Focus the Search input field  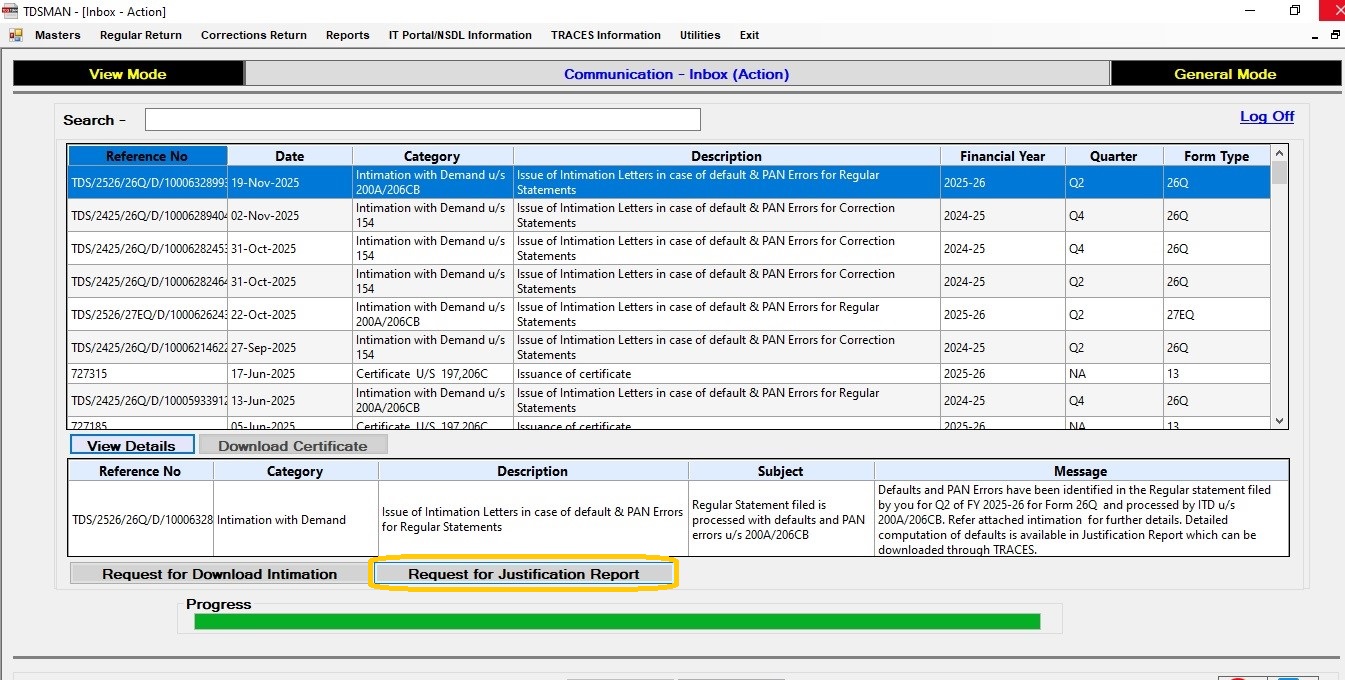point(422,120)
